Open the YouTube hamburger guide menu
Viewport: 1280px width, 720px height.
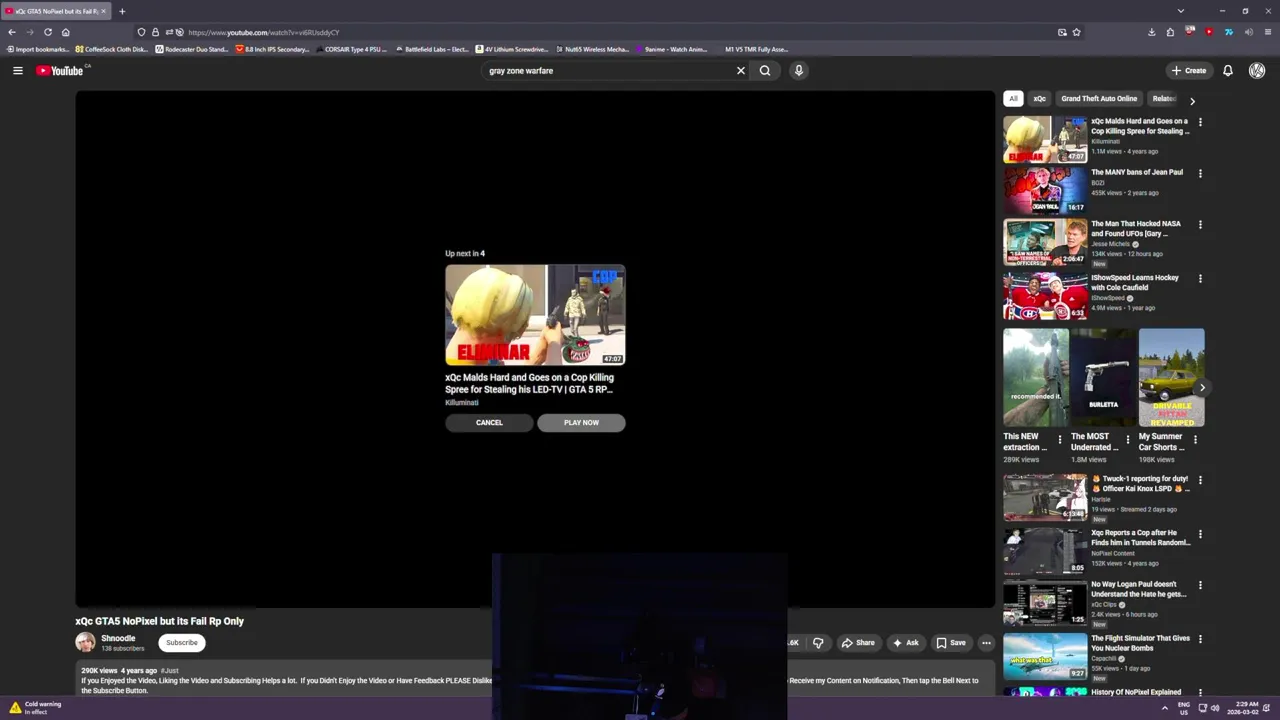click(x=17, y=70)
